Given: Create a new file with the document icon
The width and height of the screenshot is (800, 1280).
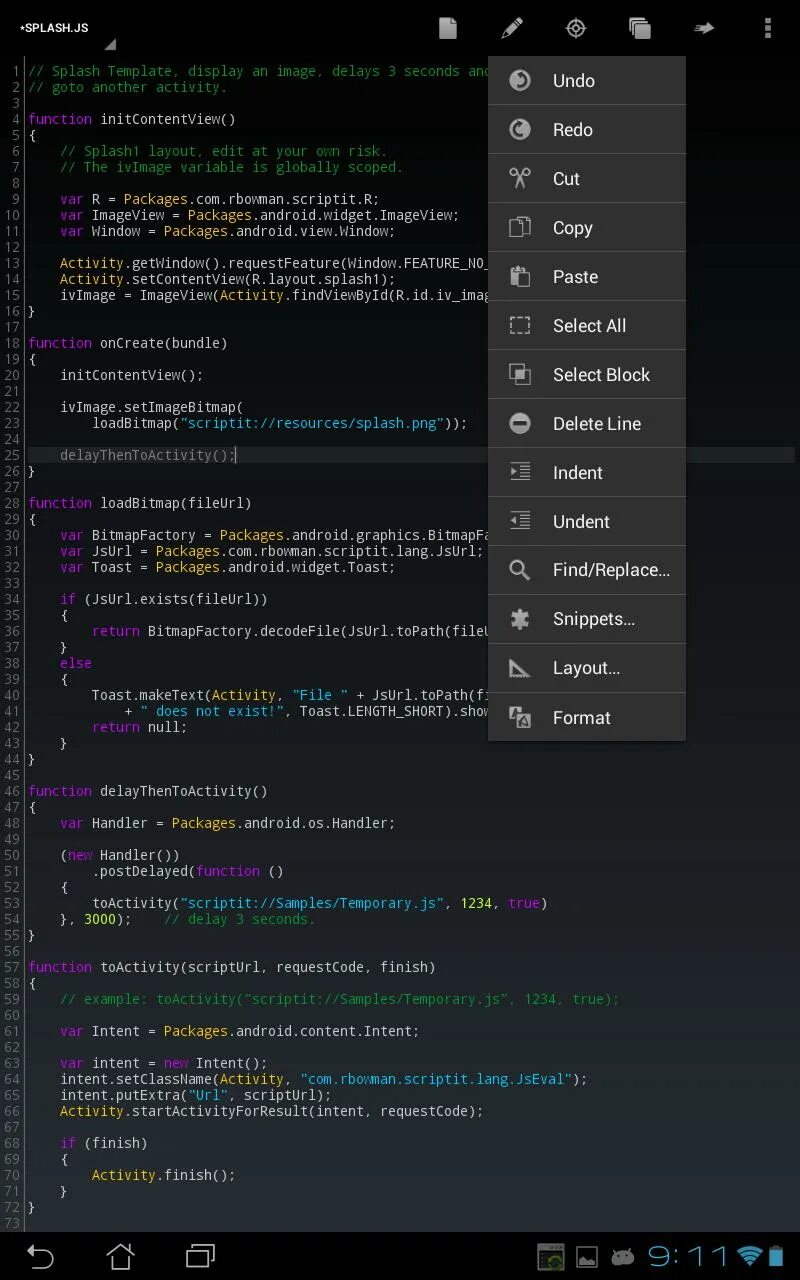Looking at the screenshot, I should coord(447,28).
